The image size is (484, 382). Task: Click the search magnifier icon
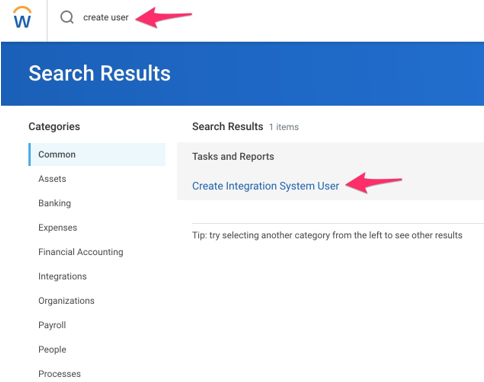pyautogui.click(x=67, y=17)
